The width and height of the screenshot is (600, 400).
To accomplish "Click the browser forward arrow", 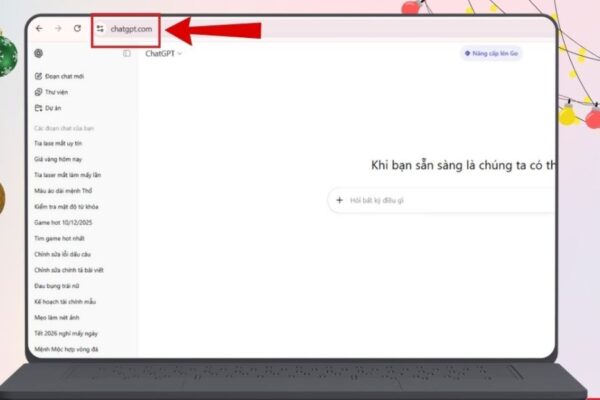I will tap(57, 29).
